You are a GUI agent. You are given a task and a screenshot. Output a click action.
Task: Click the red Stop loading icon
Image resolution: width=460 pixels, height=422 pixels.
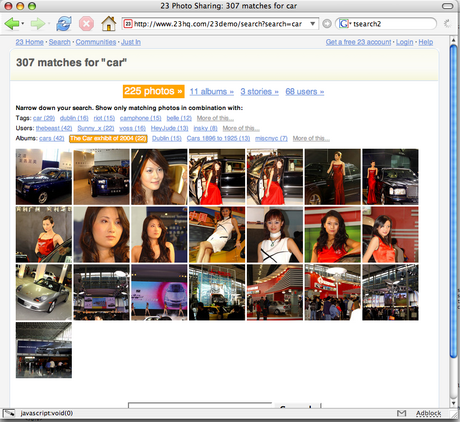pos(86,24)
